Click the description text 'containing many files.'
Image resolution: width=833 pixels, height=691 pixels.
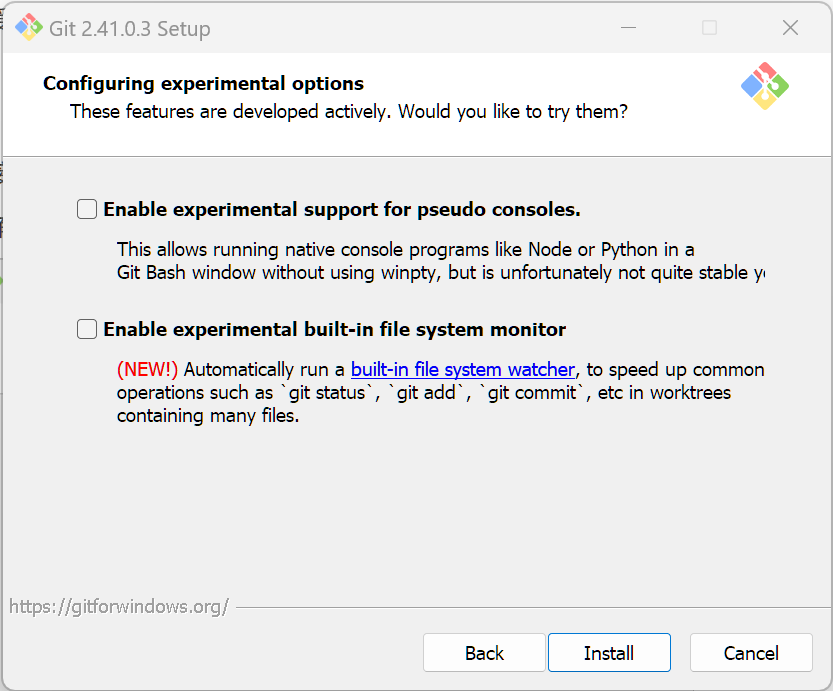coord(207,416)
